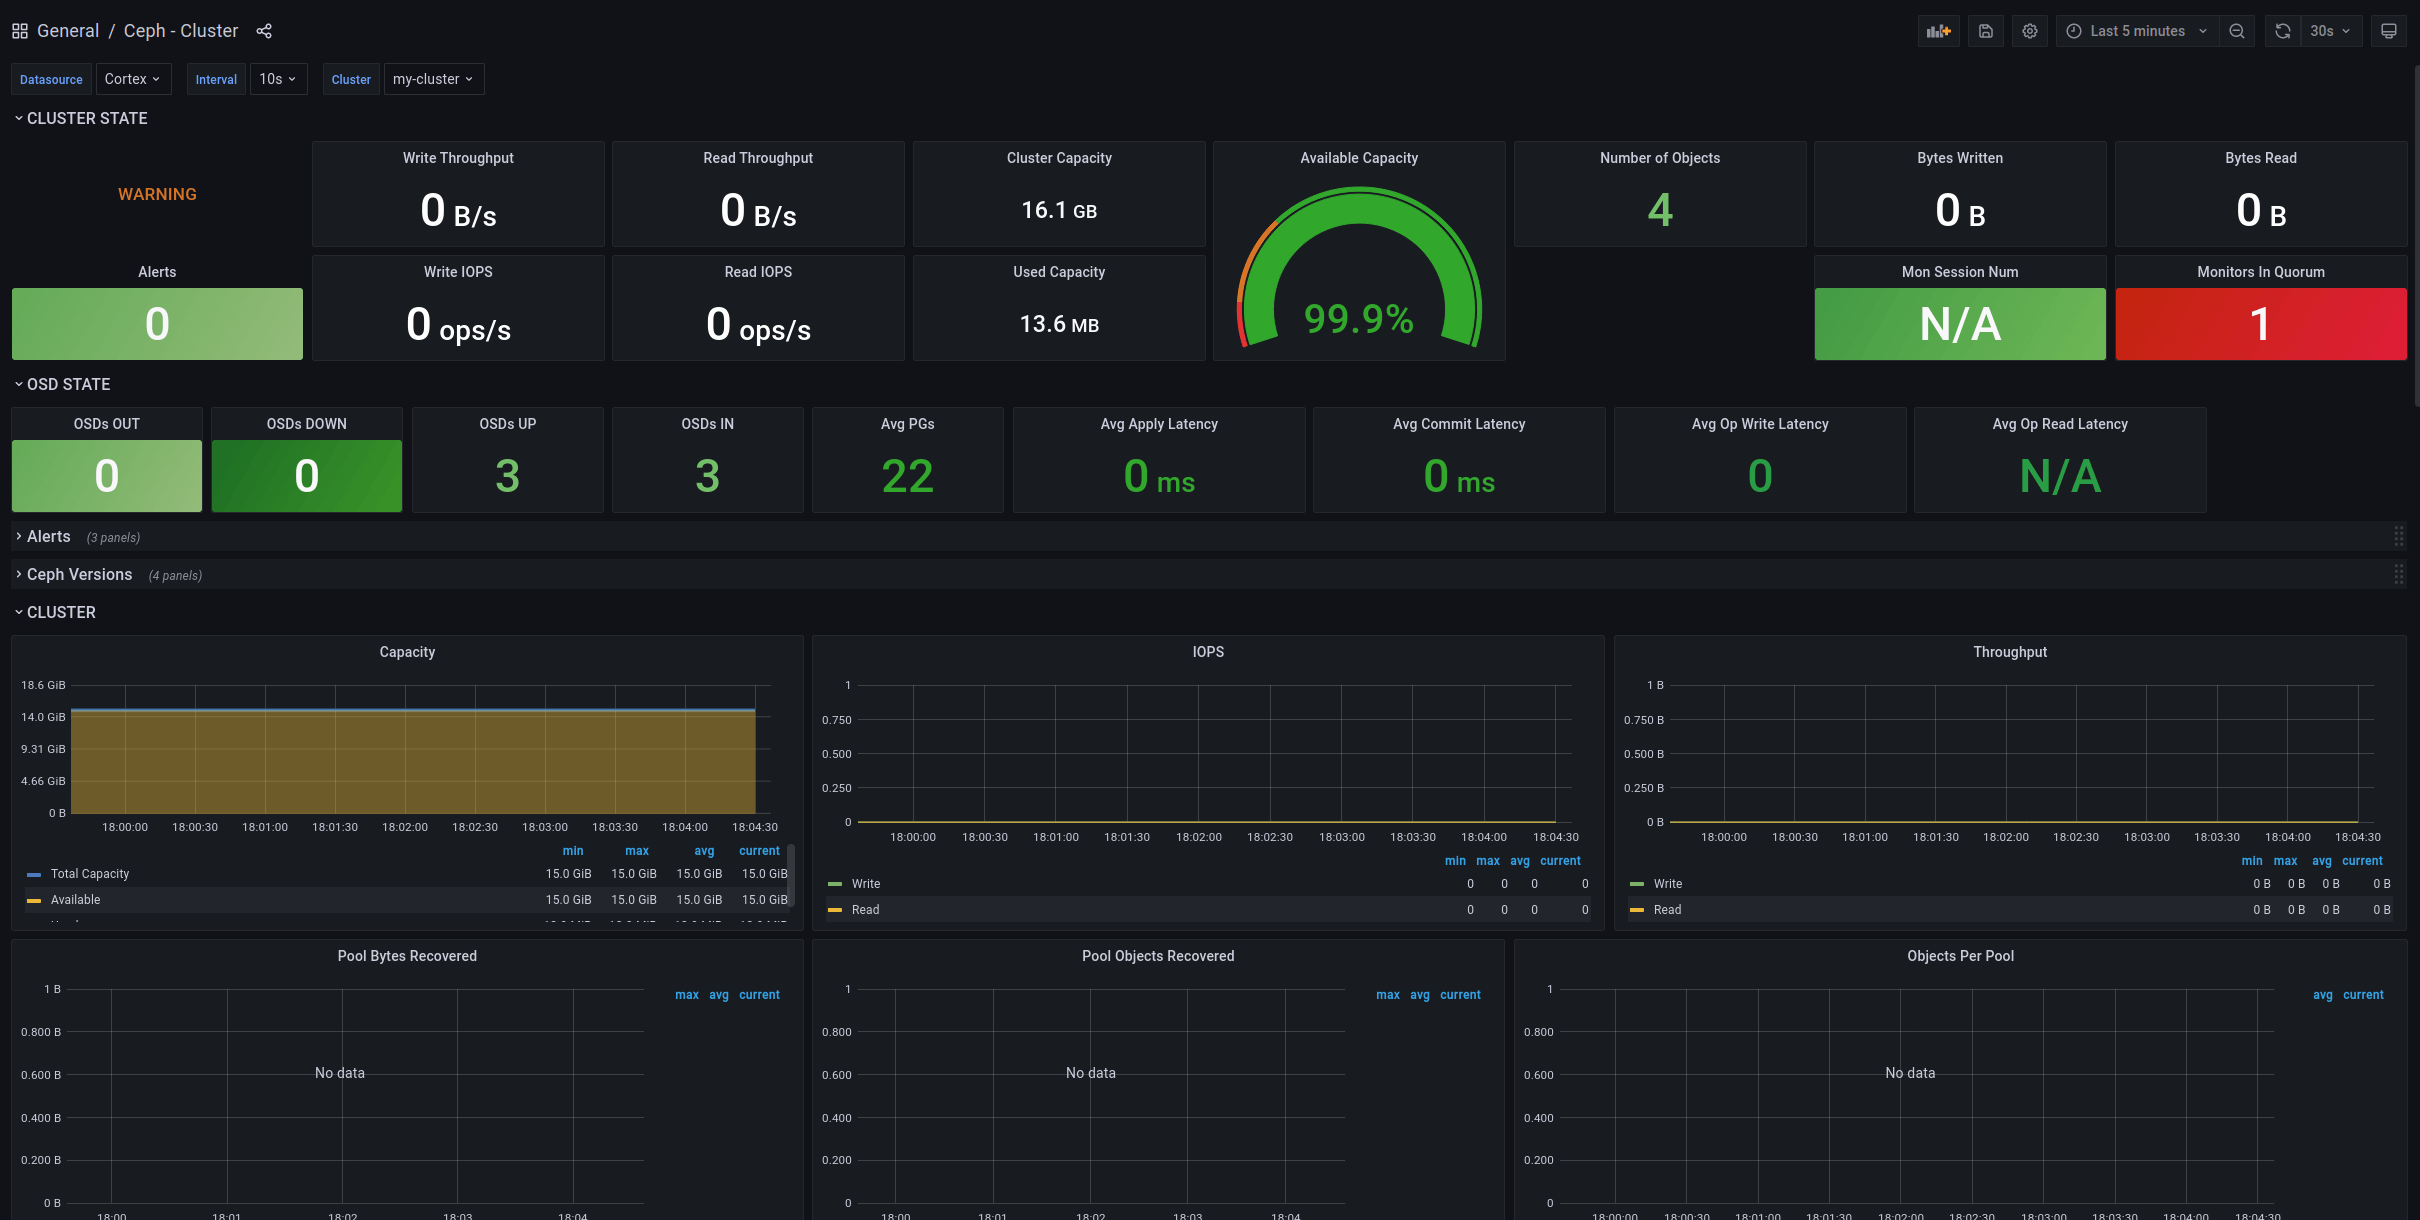The image size is (2420, 1220).
Task: Open the dashboards grid icon top-left
Action: [x=19, y=31]
